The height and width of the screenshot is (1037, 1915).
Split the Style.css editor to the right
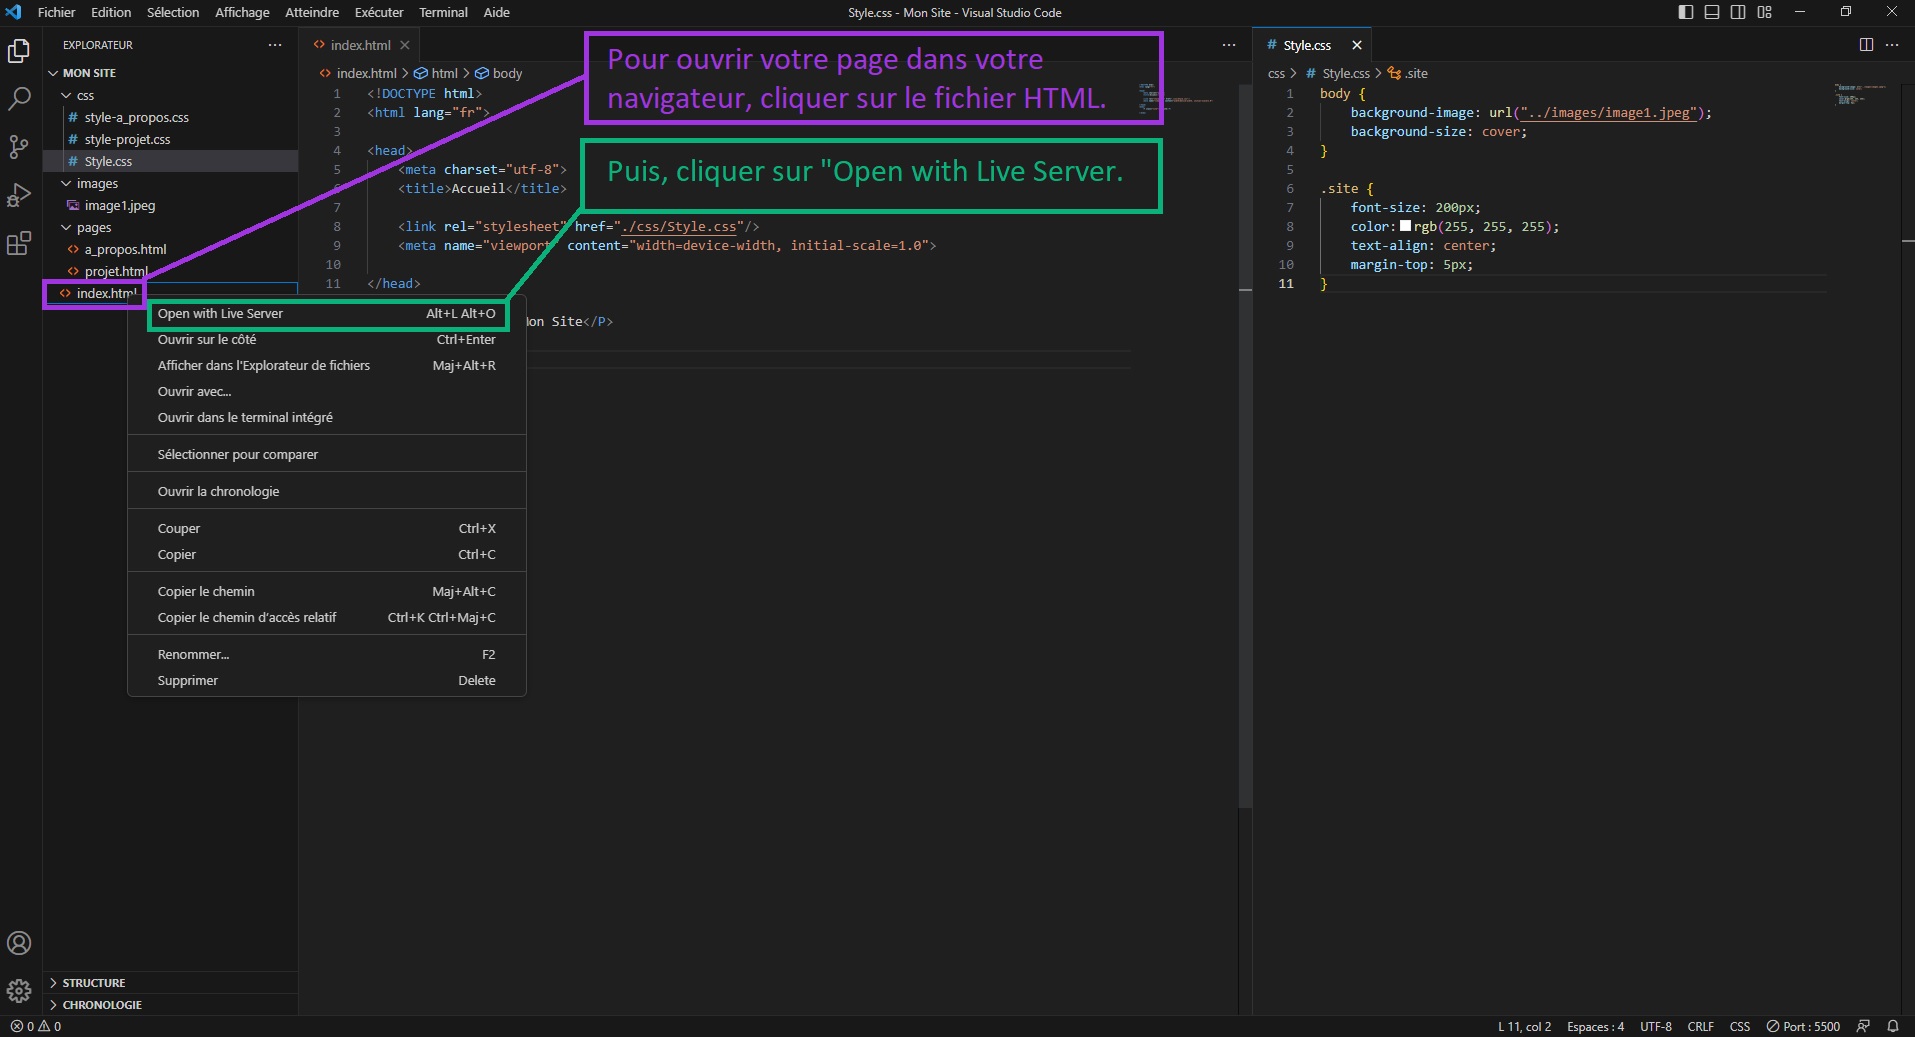pos(1866,45)
